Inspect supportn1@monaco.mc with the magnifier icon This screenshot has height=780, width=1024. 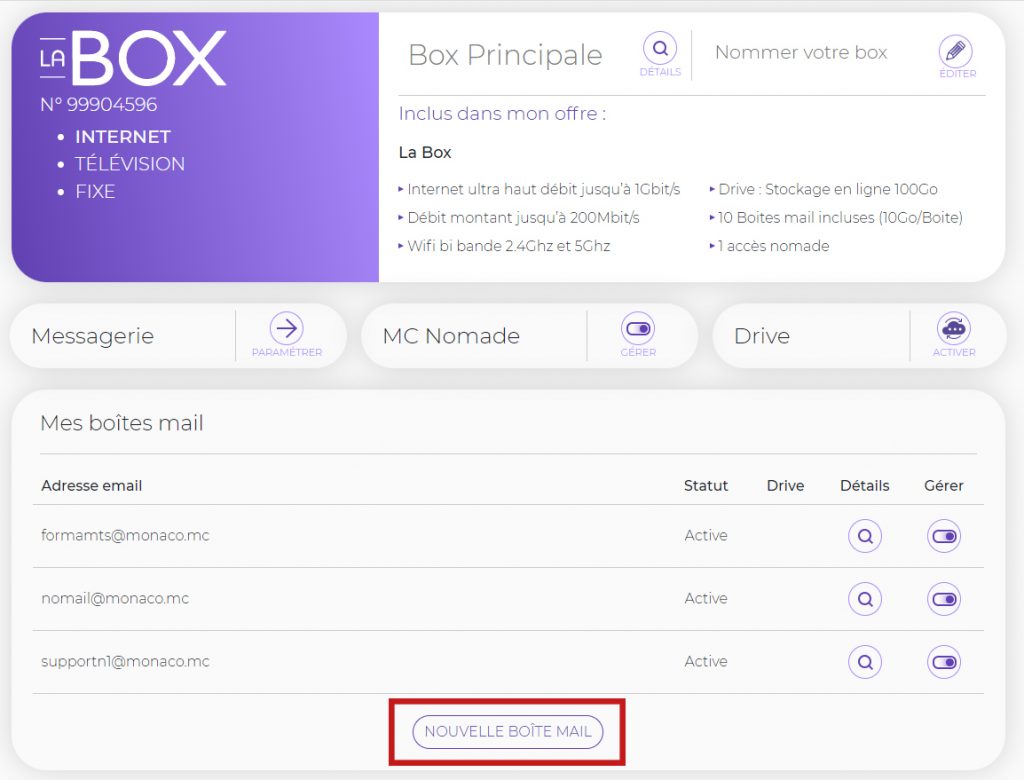[x=864, y=661]
